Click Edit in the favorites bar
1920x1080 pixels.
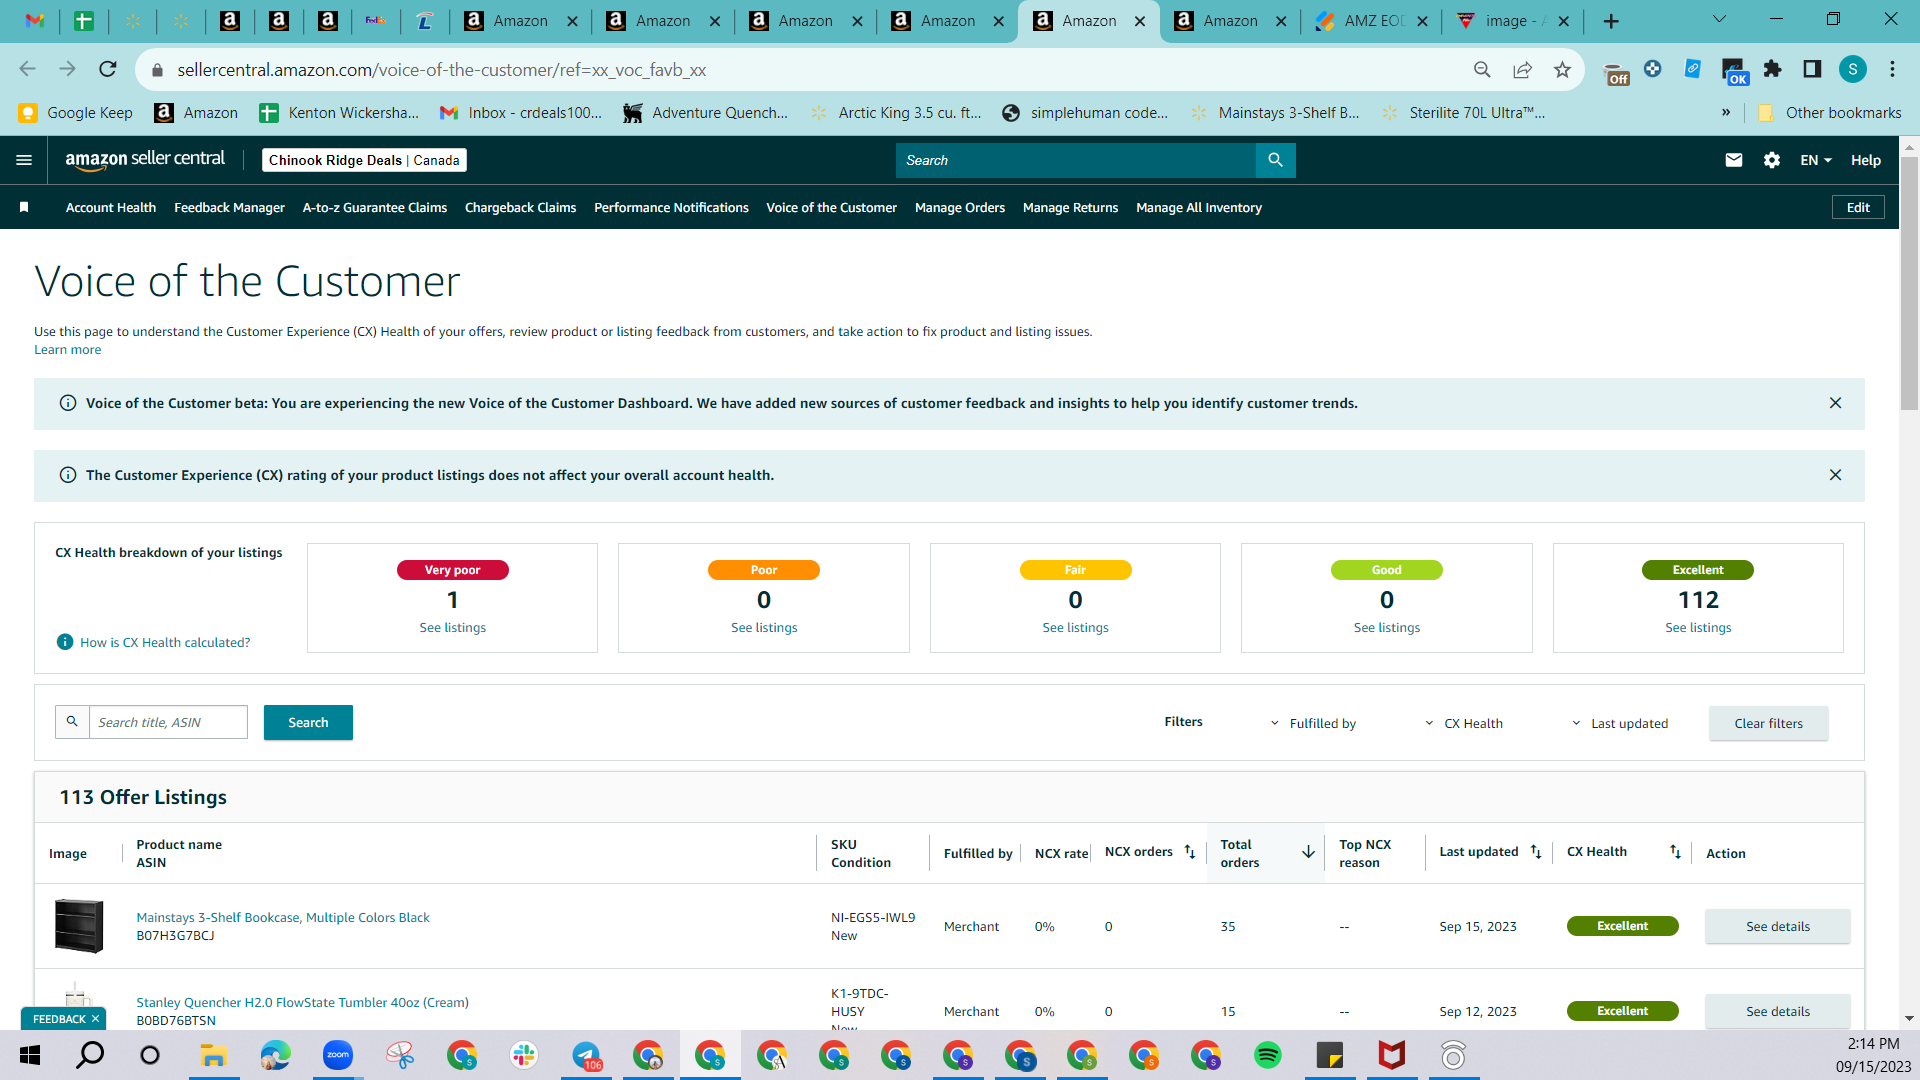[1858, 207]
